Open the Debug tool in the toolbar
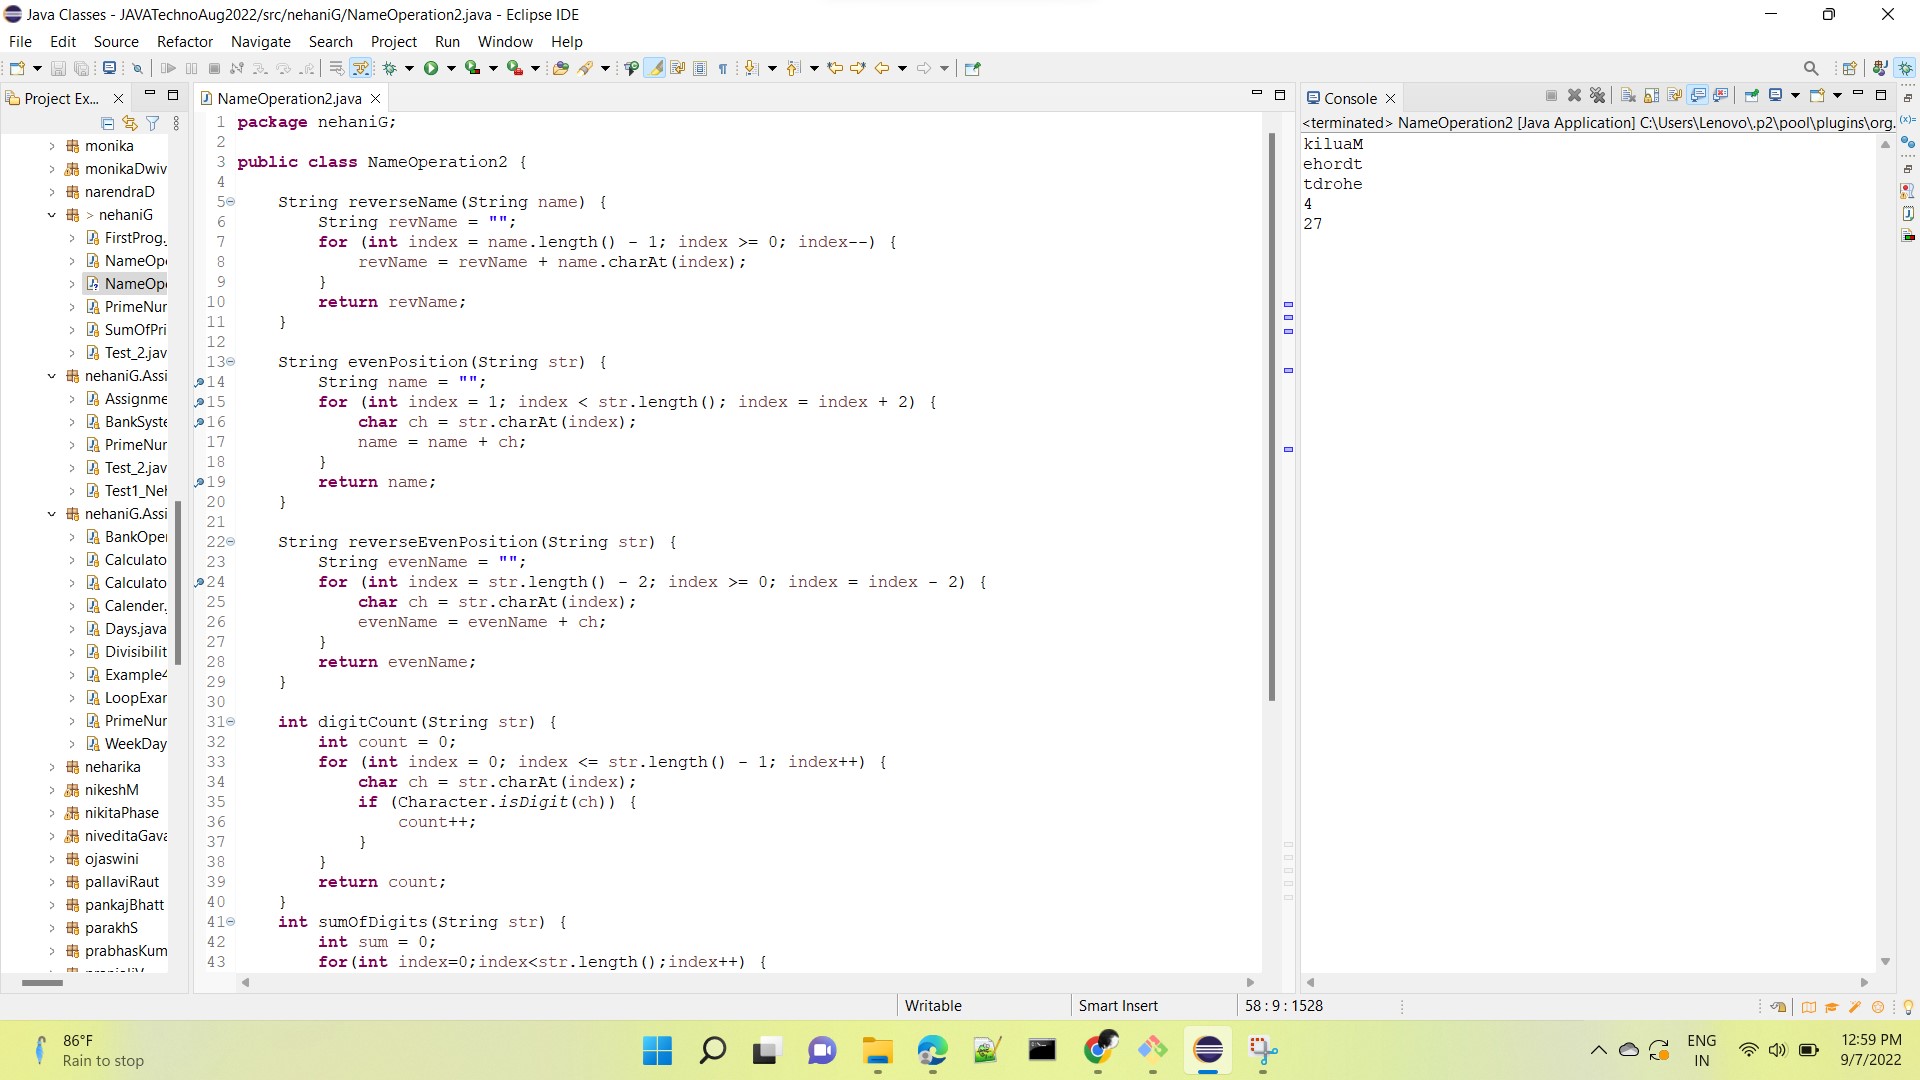1920x1080 pixels. pos(390,67)
